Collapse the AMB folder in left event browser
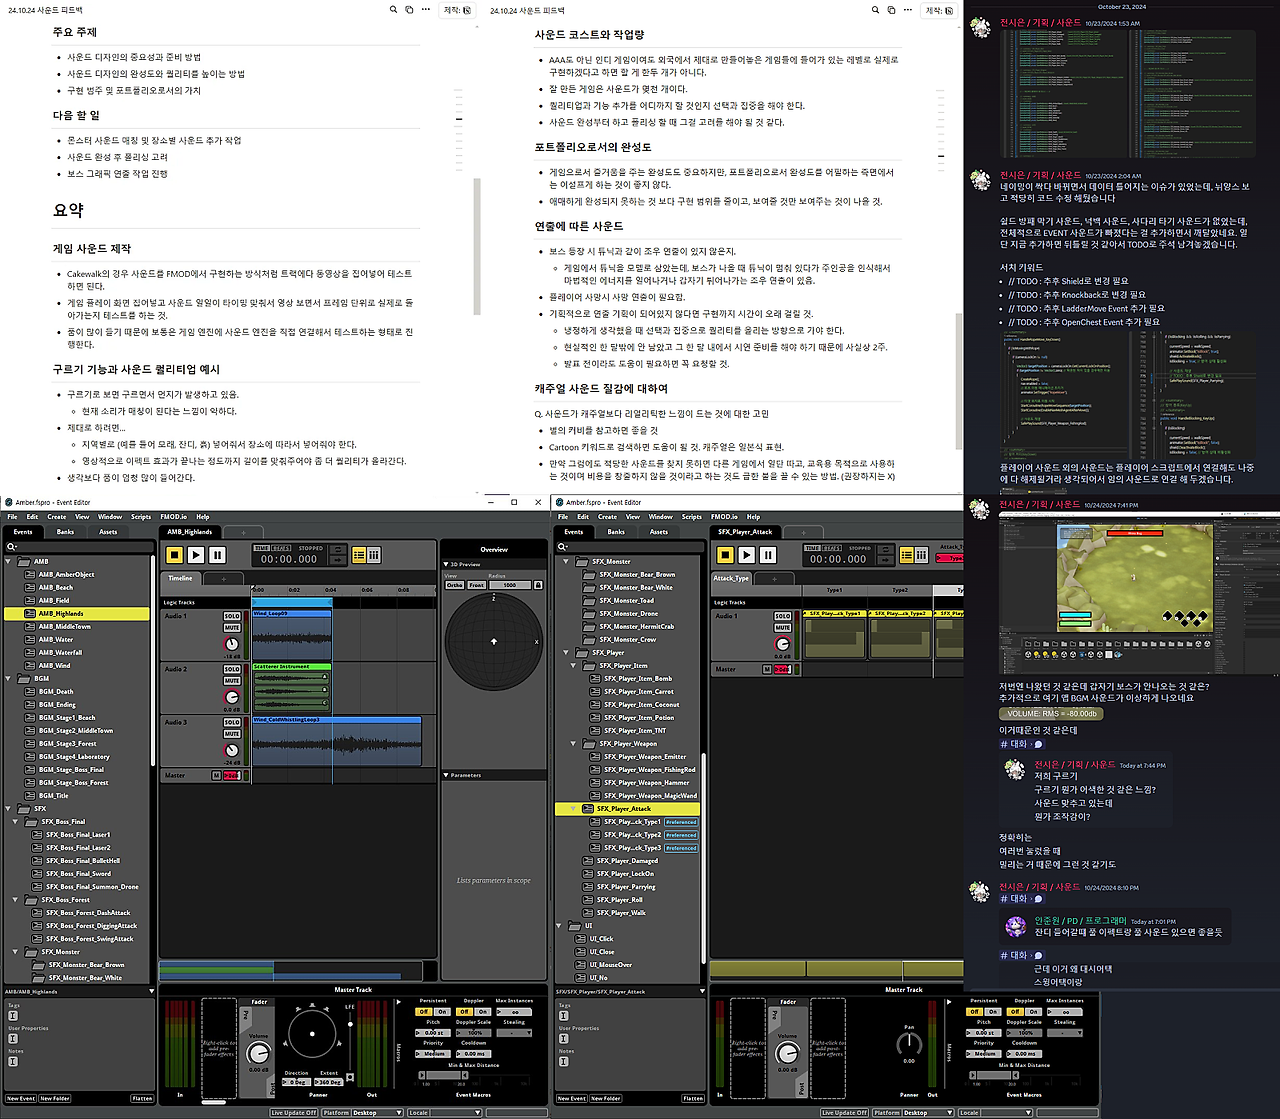Screen dimensions: 1280x1119 [x=9, y=561]
